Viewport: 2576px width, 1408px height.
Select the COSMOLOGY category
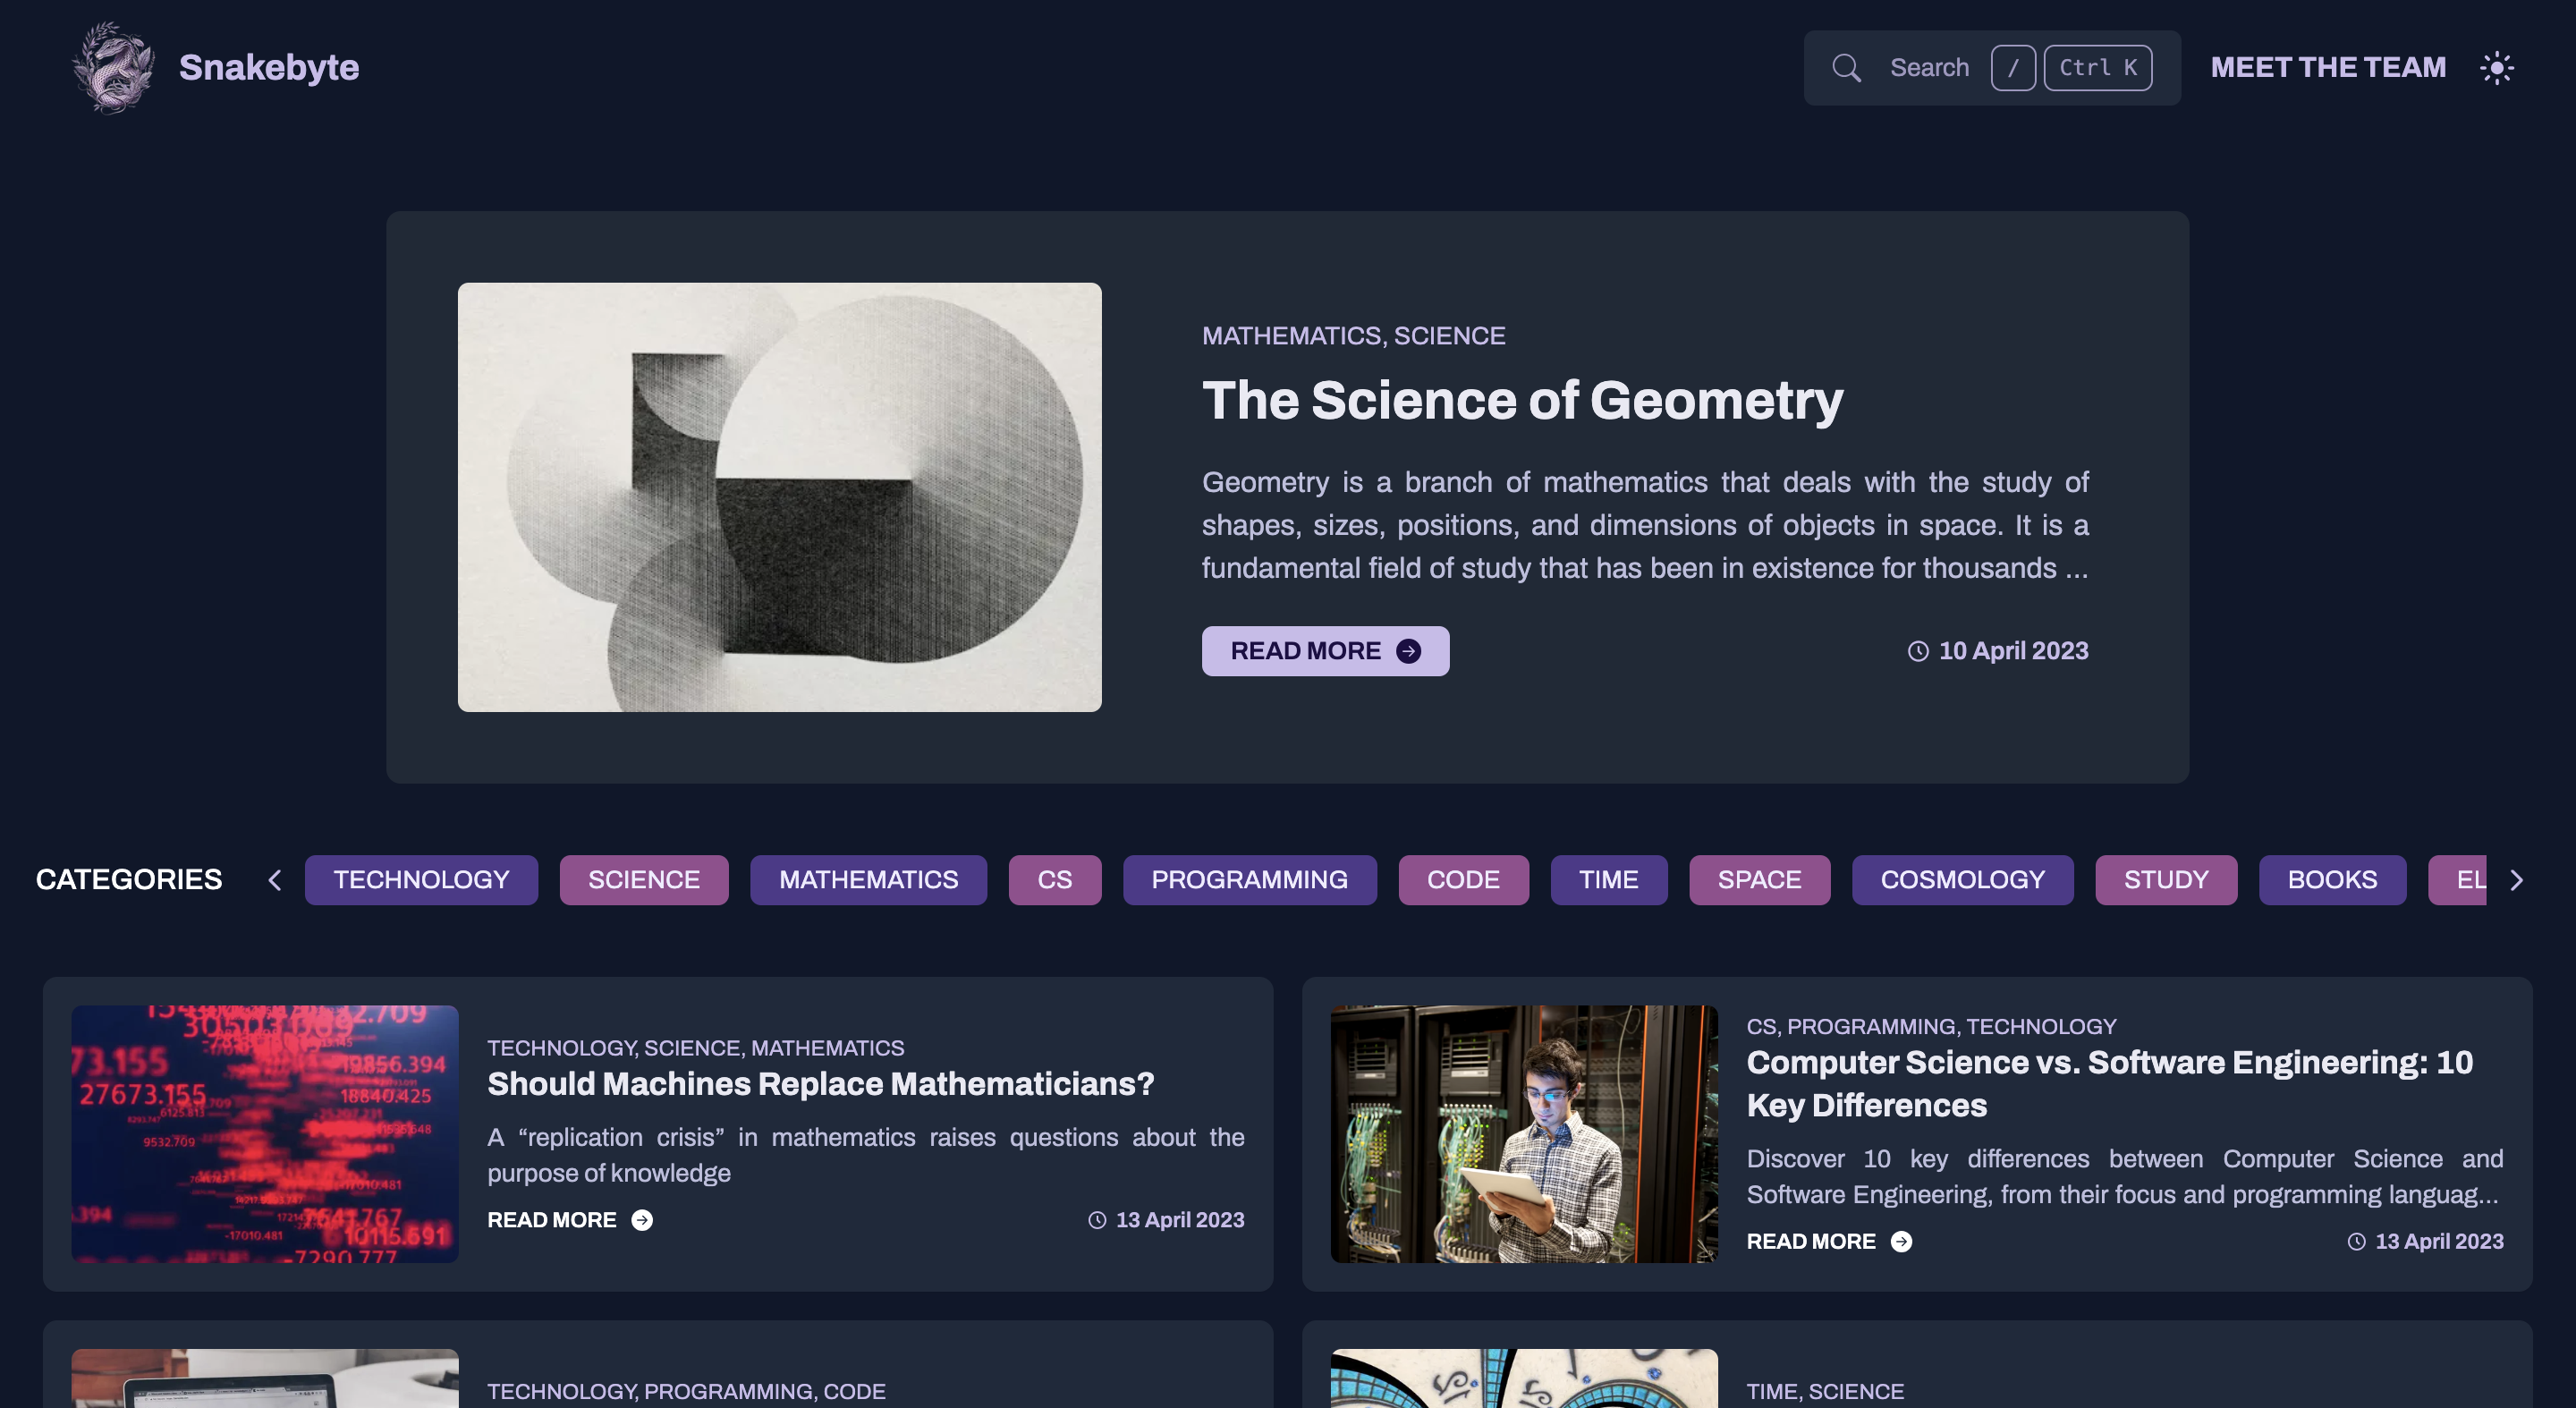[x=1963, y=880]
